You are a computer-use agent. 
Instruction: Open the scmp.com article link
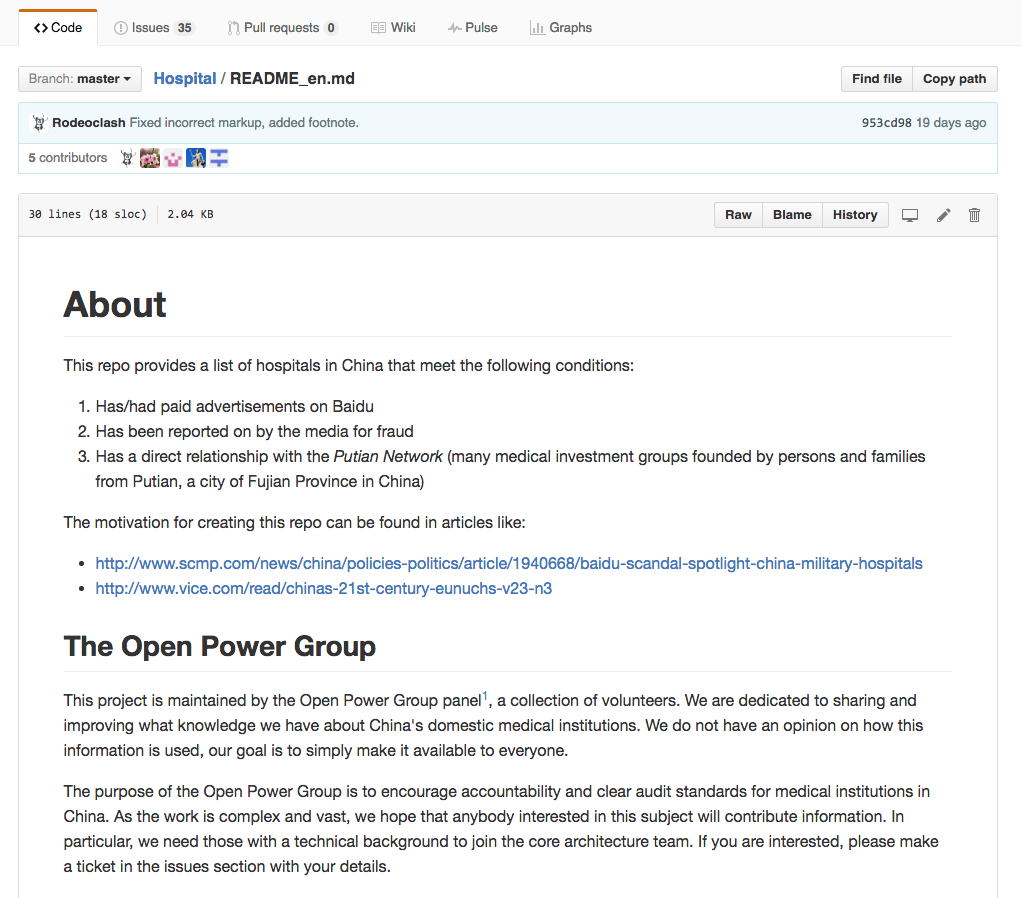[509, 563]
